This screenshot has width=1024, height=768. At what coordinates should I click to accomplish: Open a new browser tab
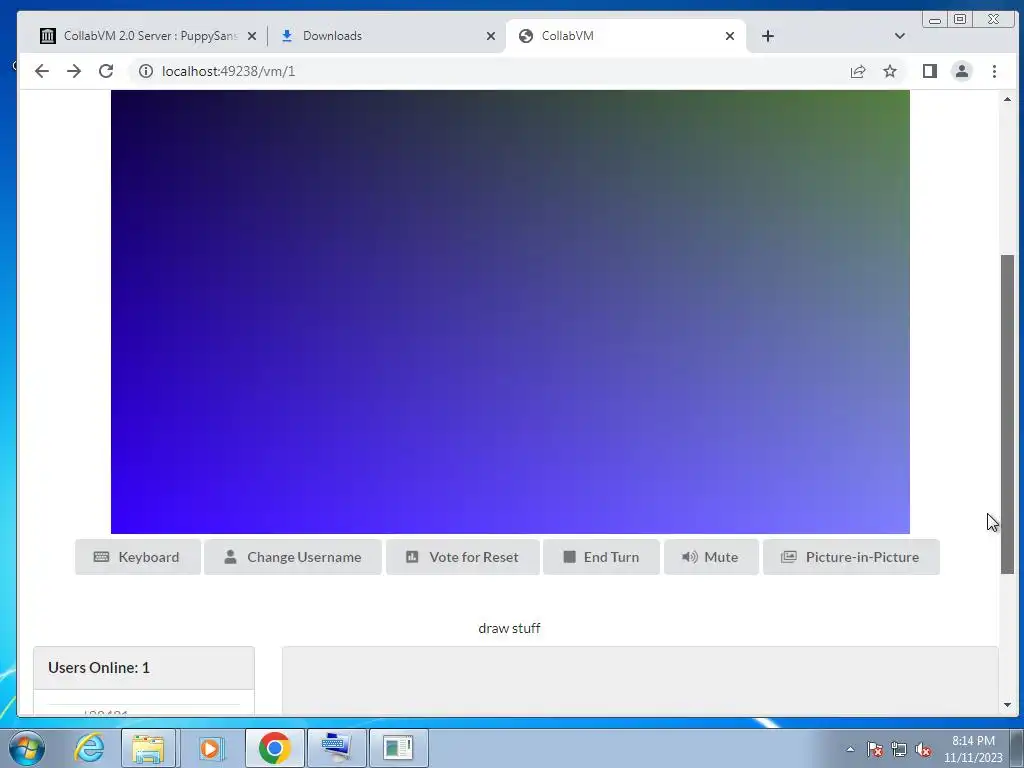pyautogui.click(x=768, y=36)
